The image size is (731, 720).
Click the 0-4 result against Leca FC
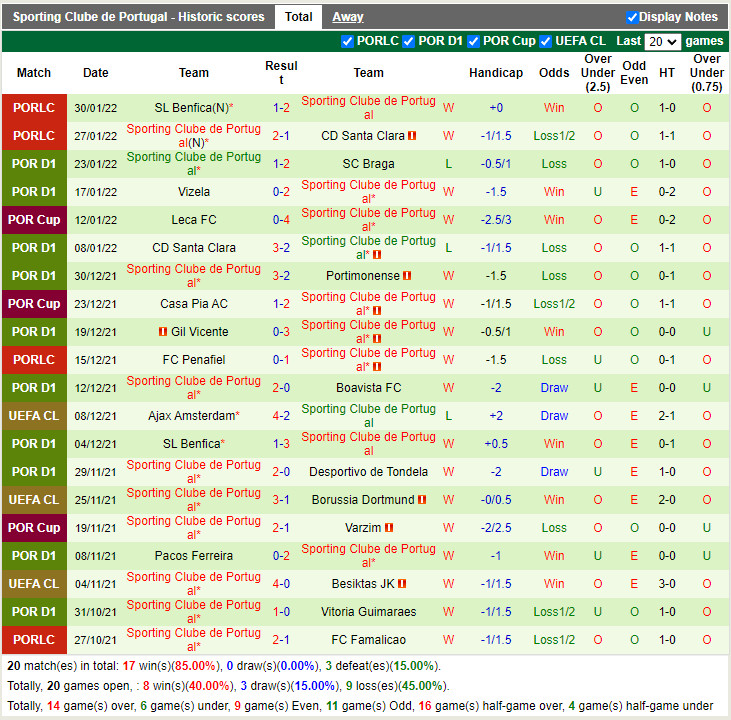(x=281, y=220)
